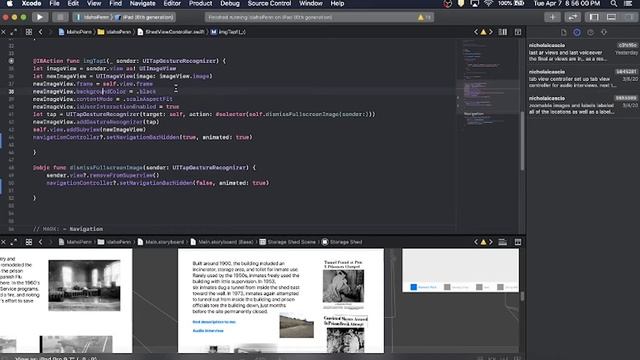Close the top code editor pane
Screen dimensions: 640x360
[x=4, y=32]
